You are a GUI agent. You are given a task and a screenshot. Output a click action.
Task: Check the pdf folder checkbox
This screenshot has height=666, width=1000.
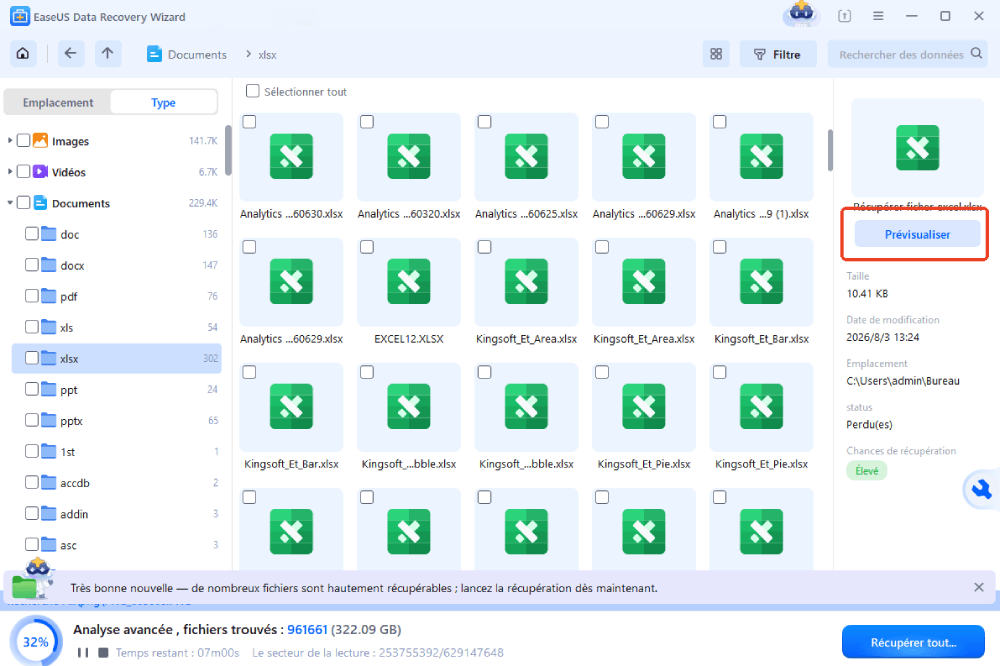[x=32, y=297]
